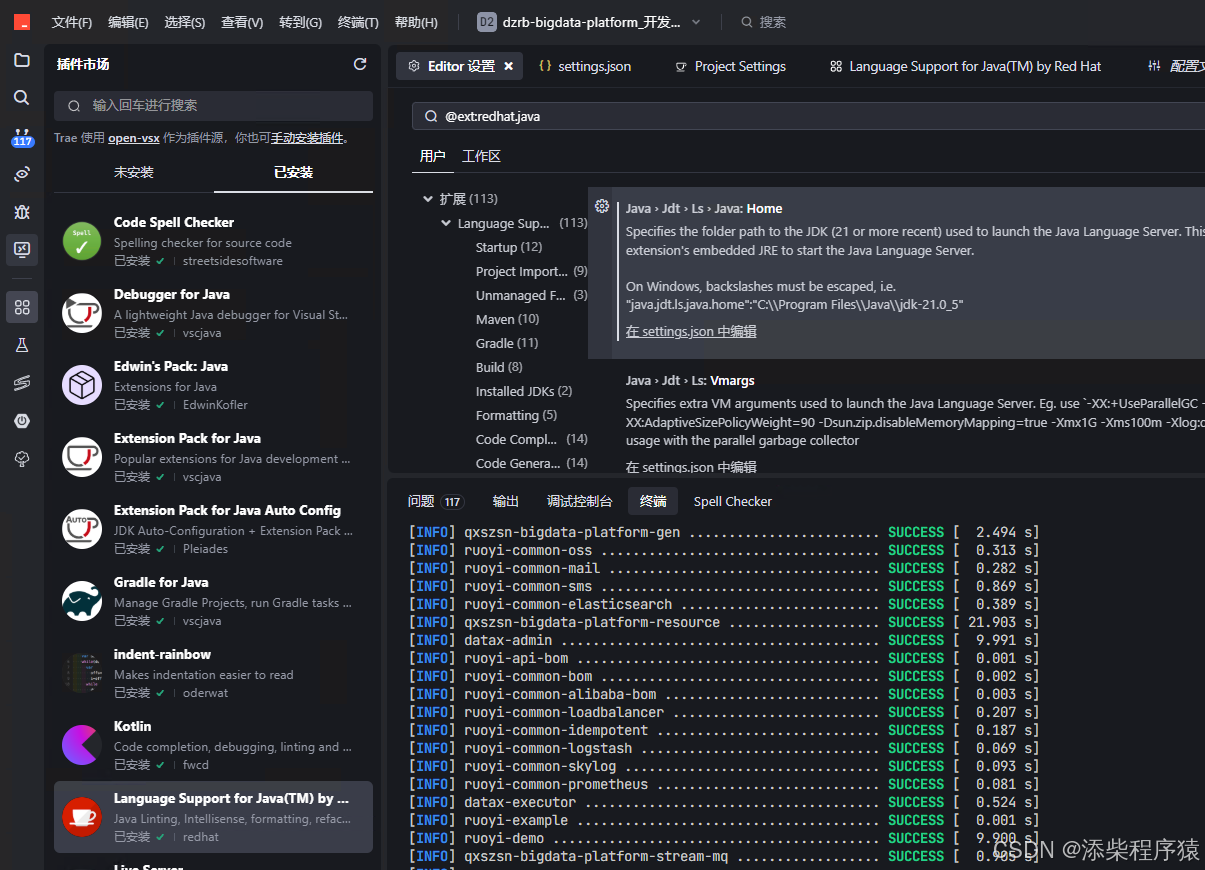Open the bug-shaped debug view icon
The height and width of the screenshot is (870, 1205).
pyautogui.click(x=22, y=212)
